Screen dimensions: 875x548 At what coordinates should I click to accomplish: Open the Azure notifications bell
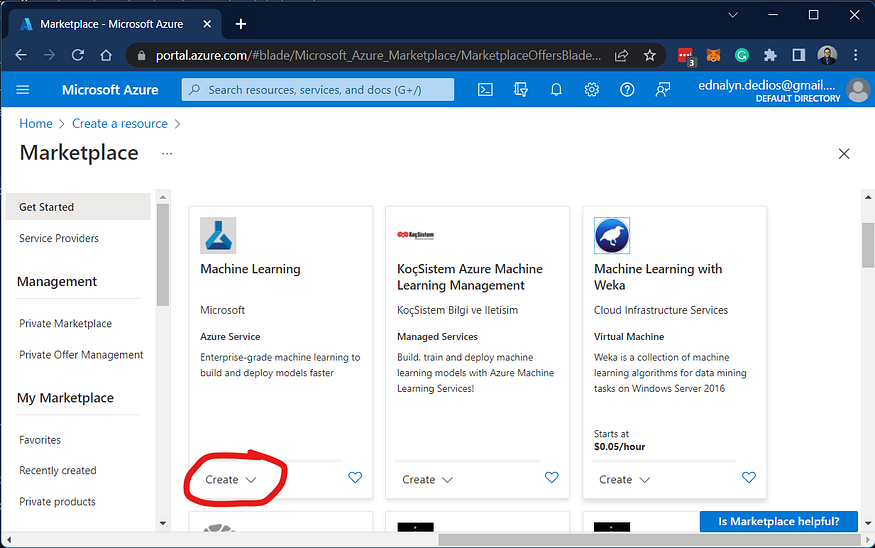tap(556, 89)
